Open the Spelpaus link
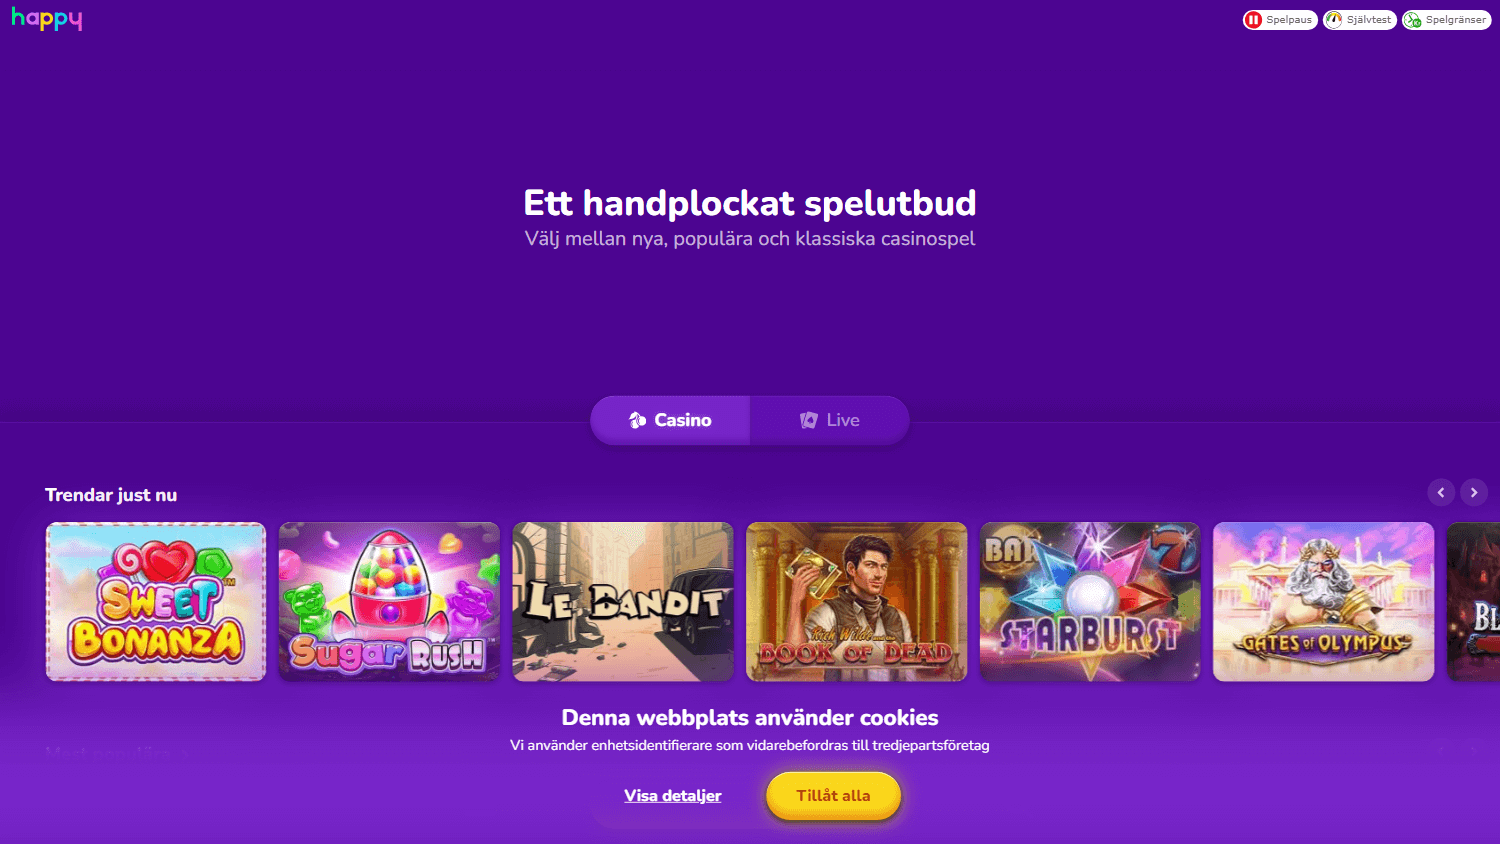The image size is (1500, 844). (x=1280, y=20)
